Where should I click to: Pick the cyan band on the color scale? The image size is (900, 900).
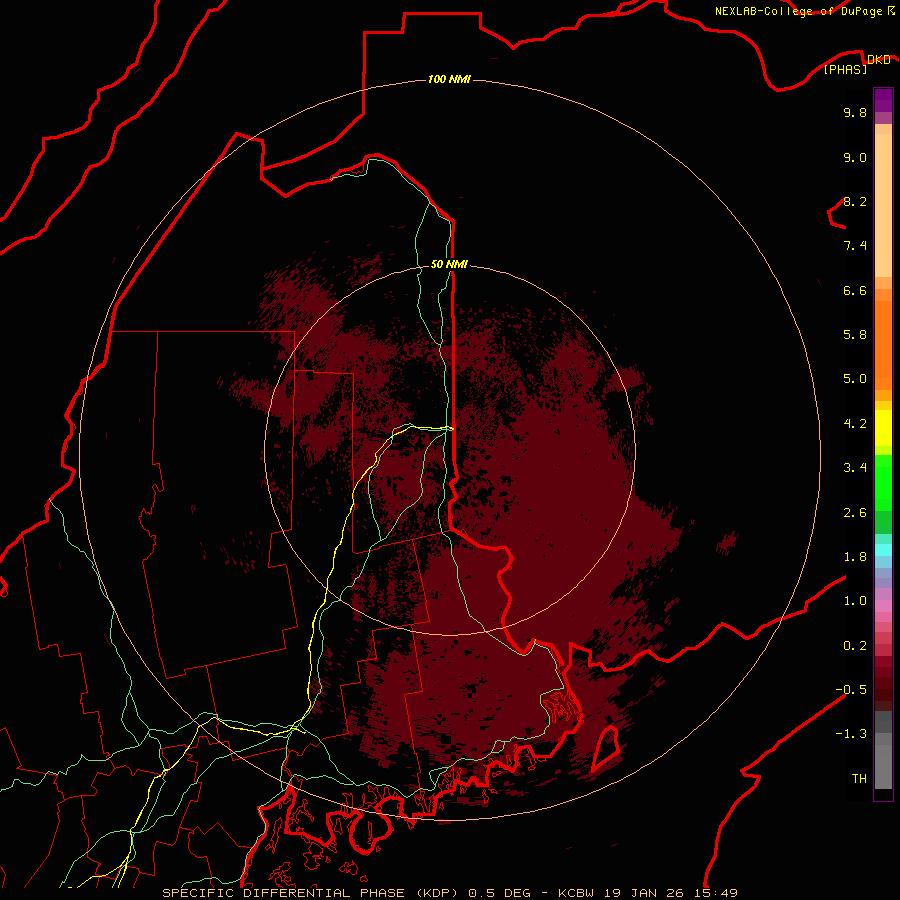coord(883,550)
